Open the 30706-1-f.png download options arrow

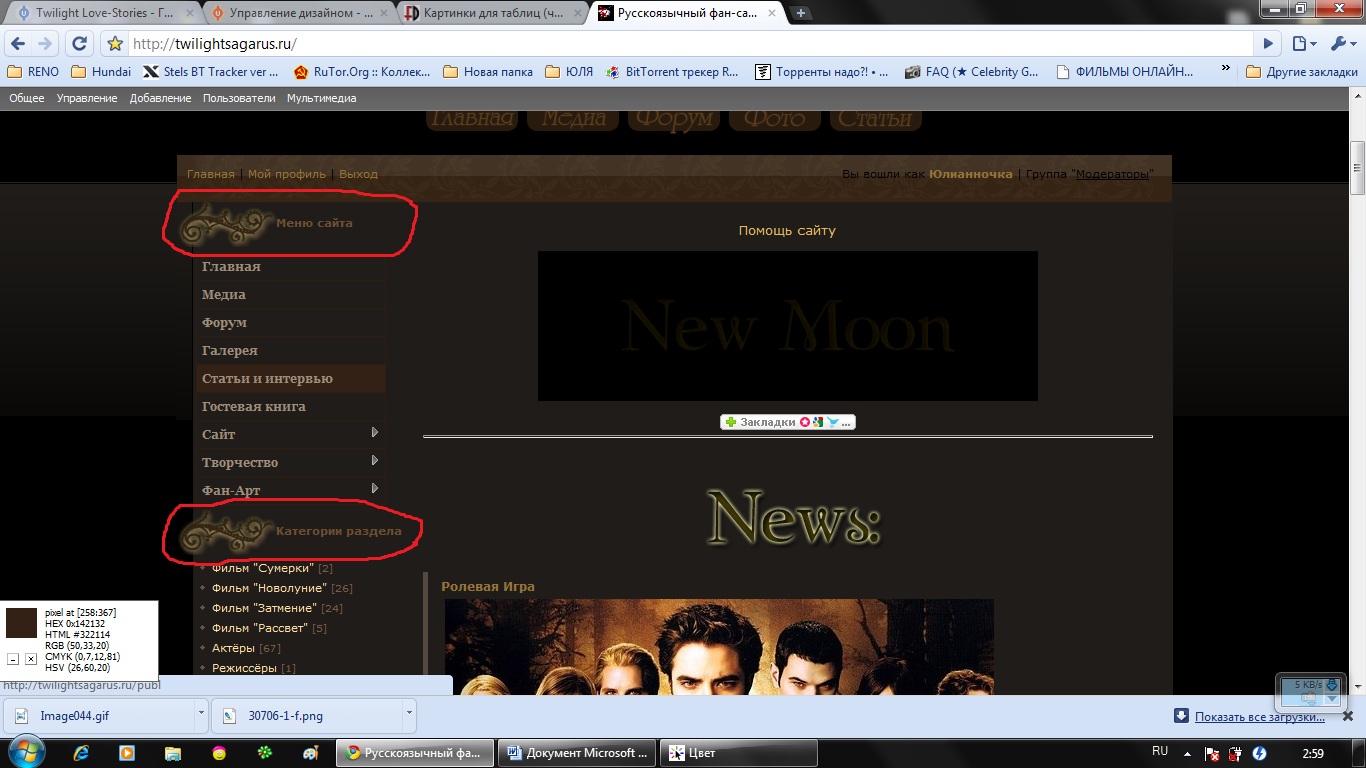409,715
